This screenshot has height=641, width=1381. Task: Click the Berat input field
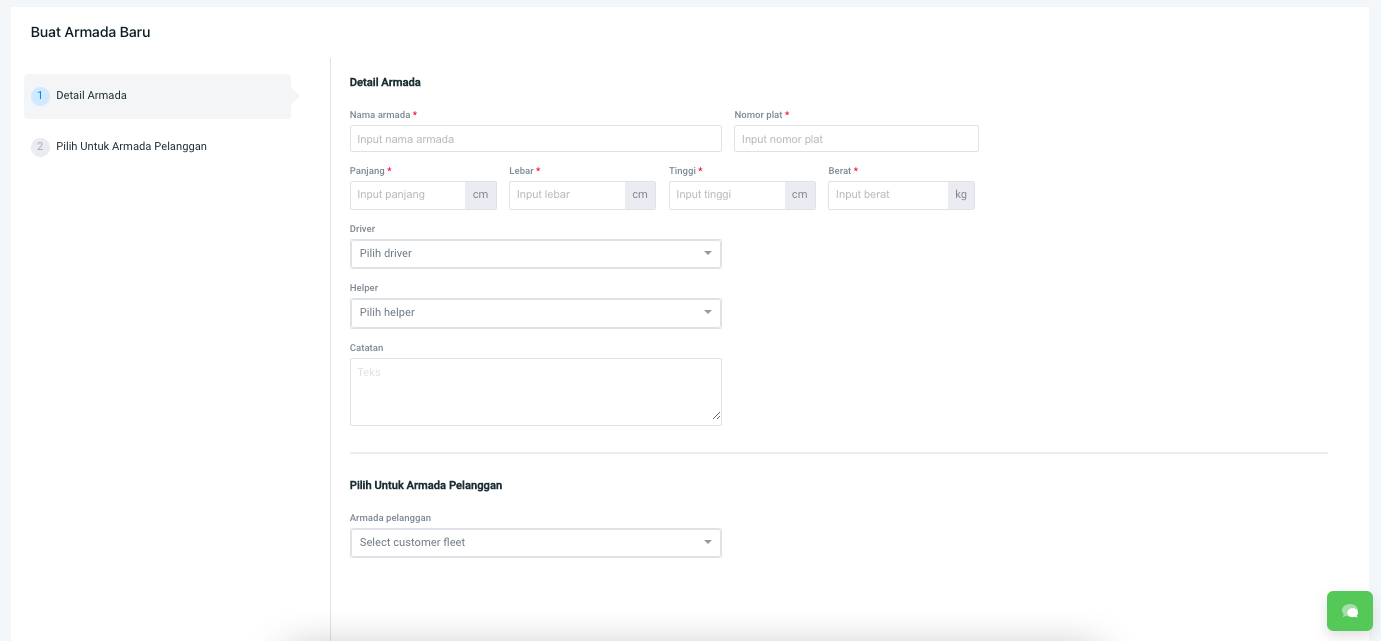(x=887, y=195)
